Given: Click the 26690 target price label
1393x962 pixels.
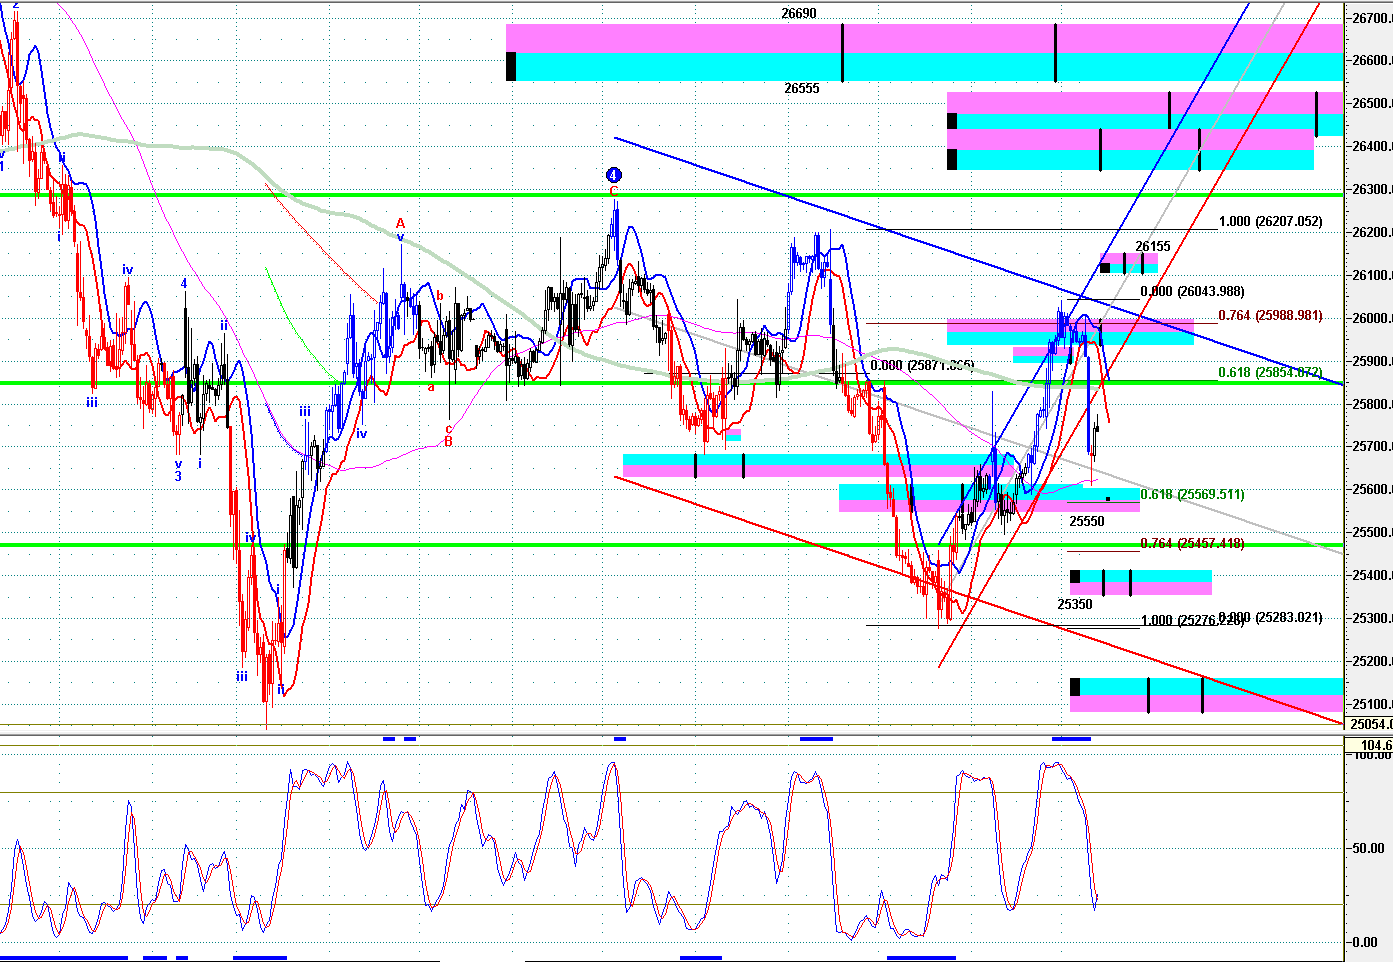Looking at the screenshot, I should (799, 14).
